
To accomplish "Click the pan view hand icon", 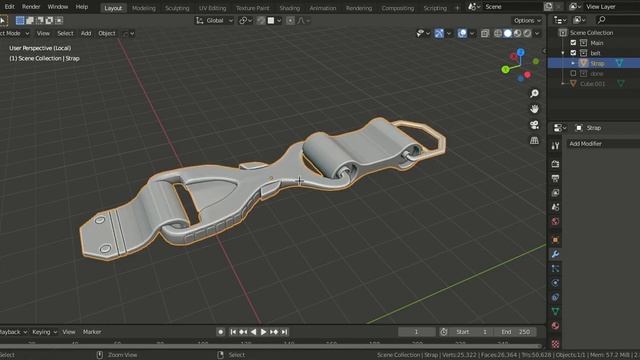I will (x=534, y=109).
